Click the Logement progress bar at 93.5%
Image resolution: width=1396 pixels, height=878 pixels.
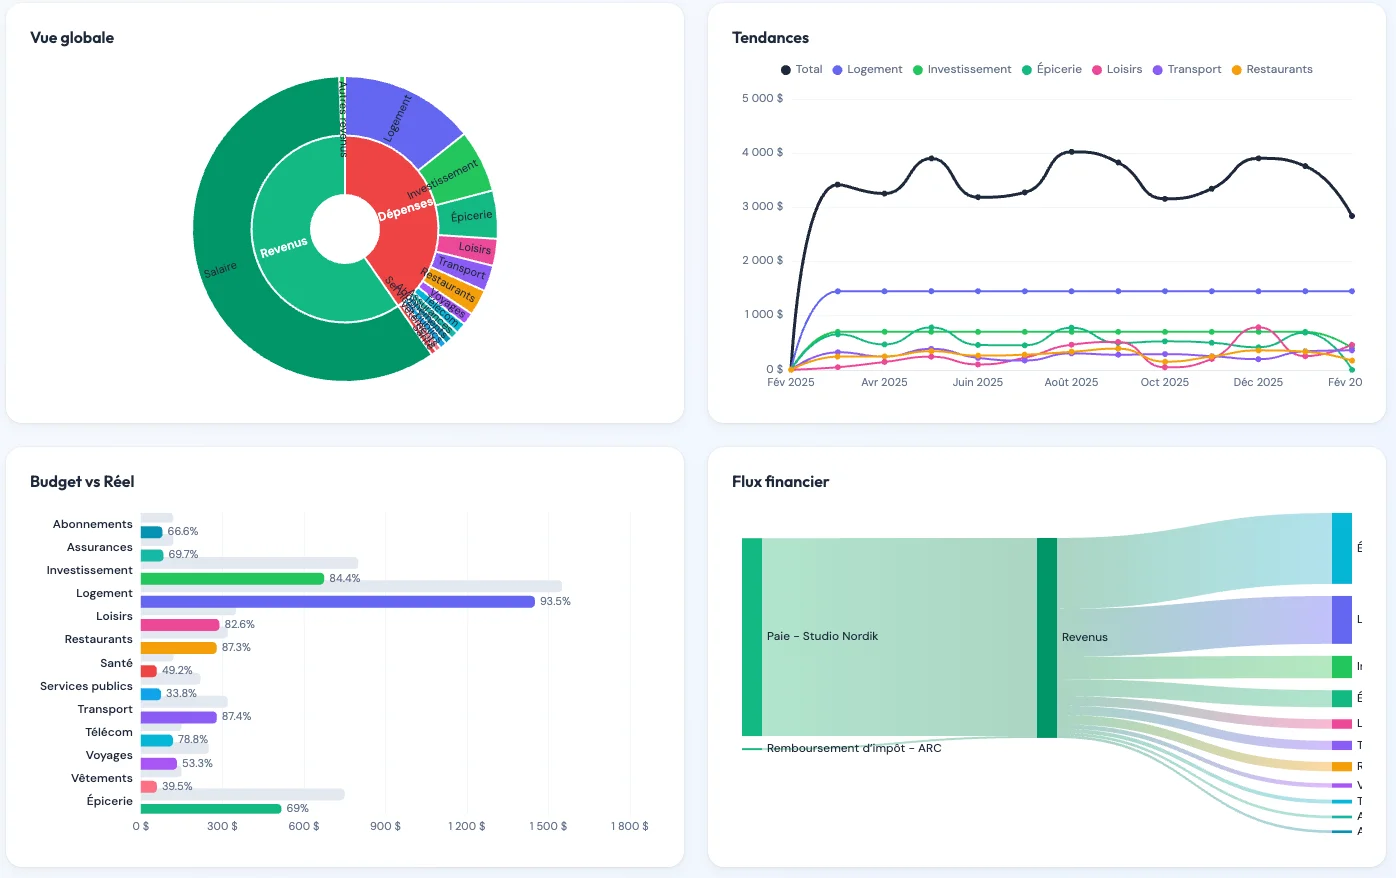pyautogui.click(x=337, y=601)
